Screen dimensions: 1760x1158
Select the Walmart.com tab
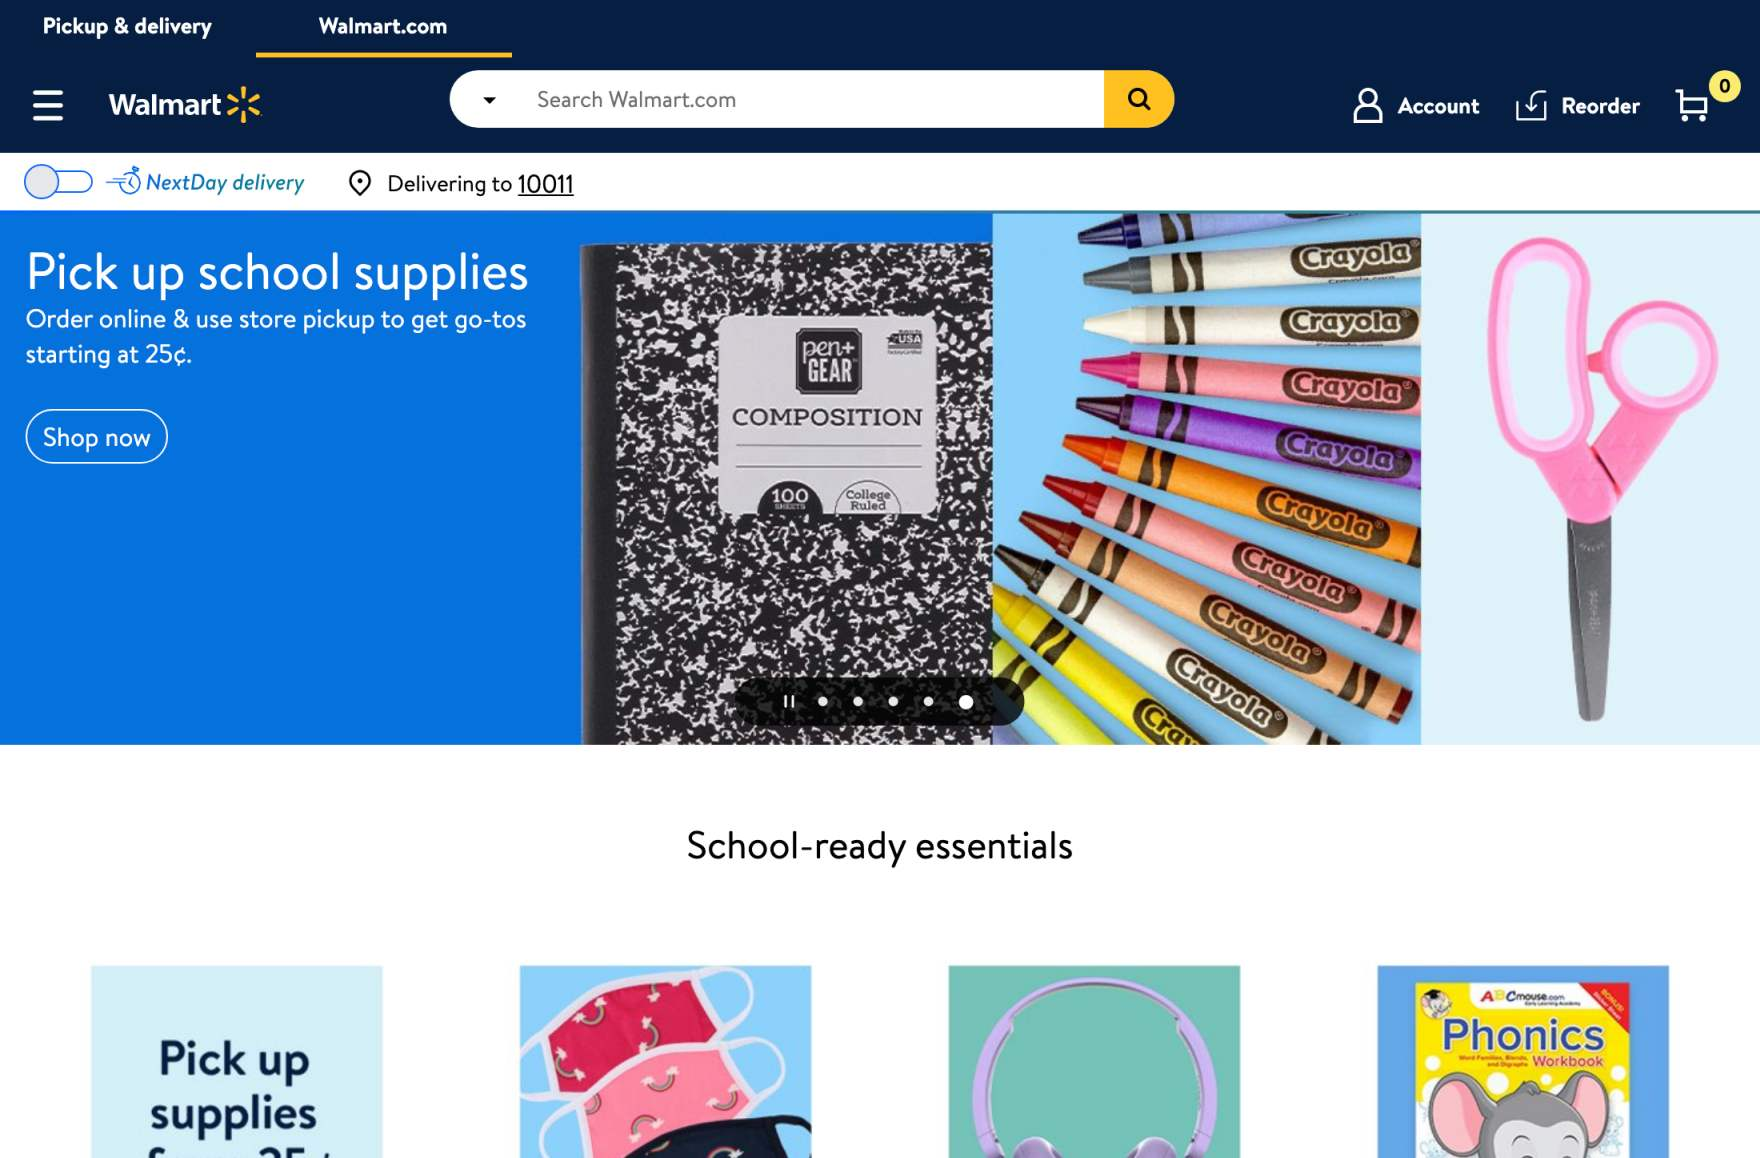383,26
